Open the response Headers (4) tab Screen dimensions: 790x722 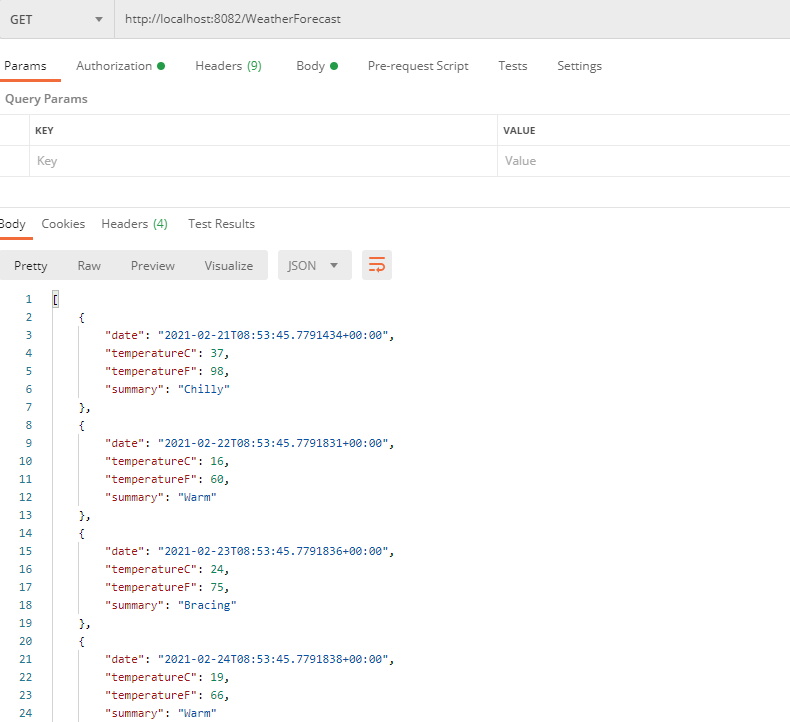[134, 224]
